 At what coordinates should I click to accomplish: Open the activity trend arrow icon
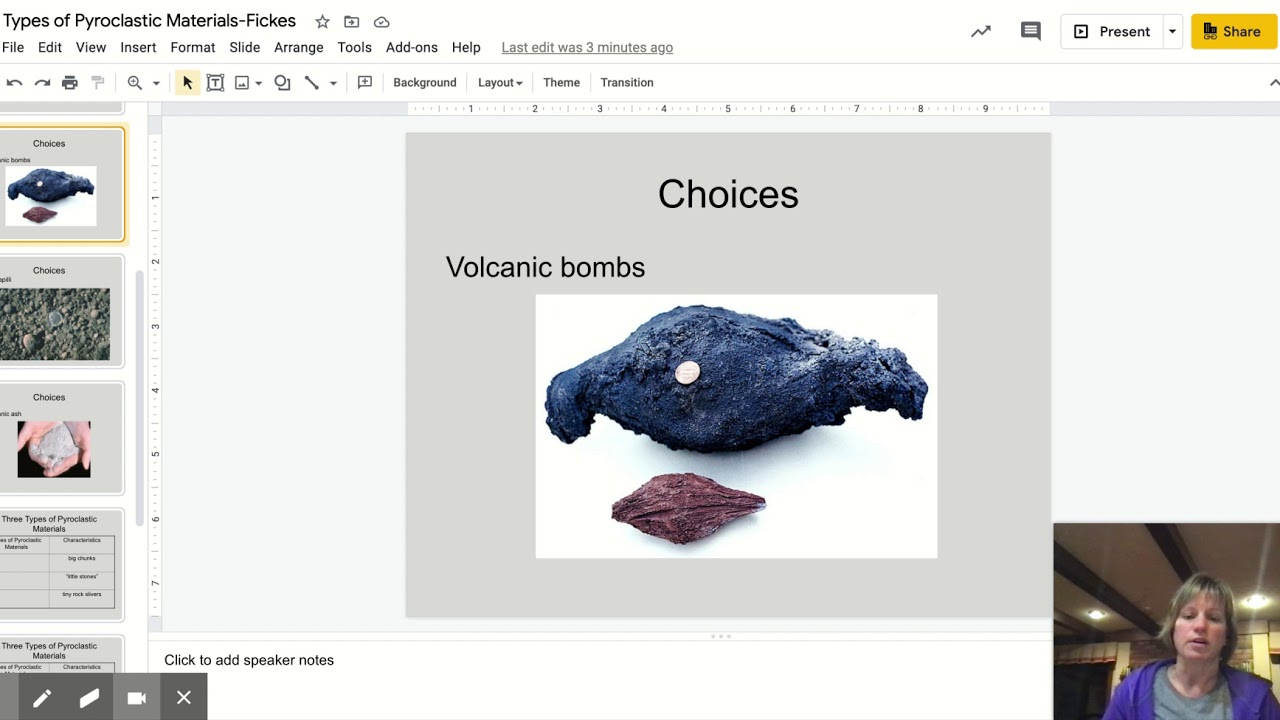[981, 32]
